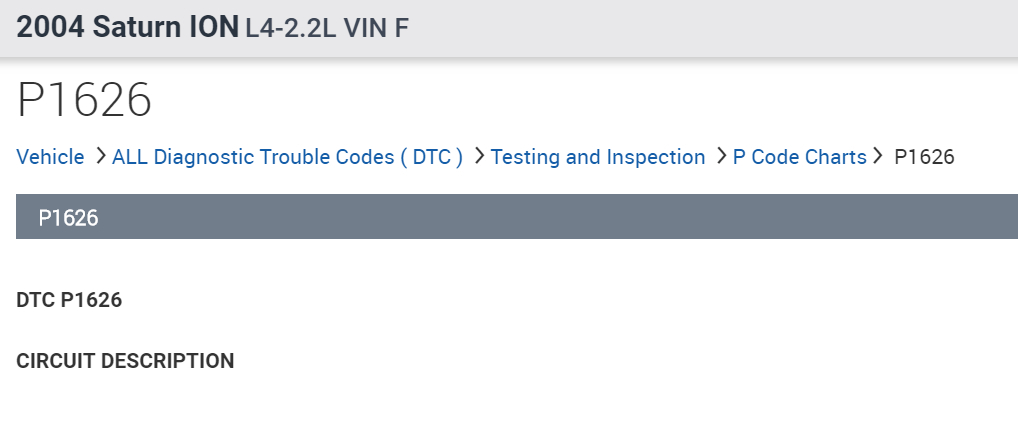
Task: Click the 2004 Saturn ION vehicle title
Action: (128, 27)
